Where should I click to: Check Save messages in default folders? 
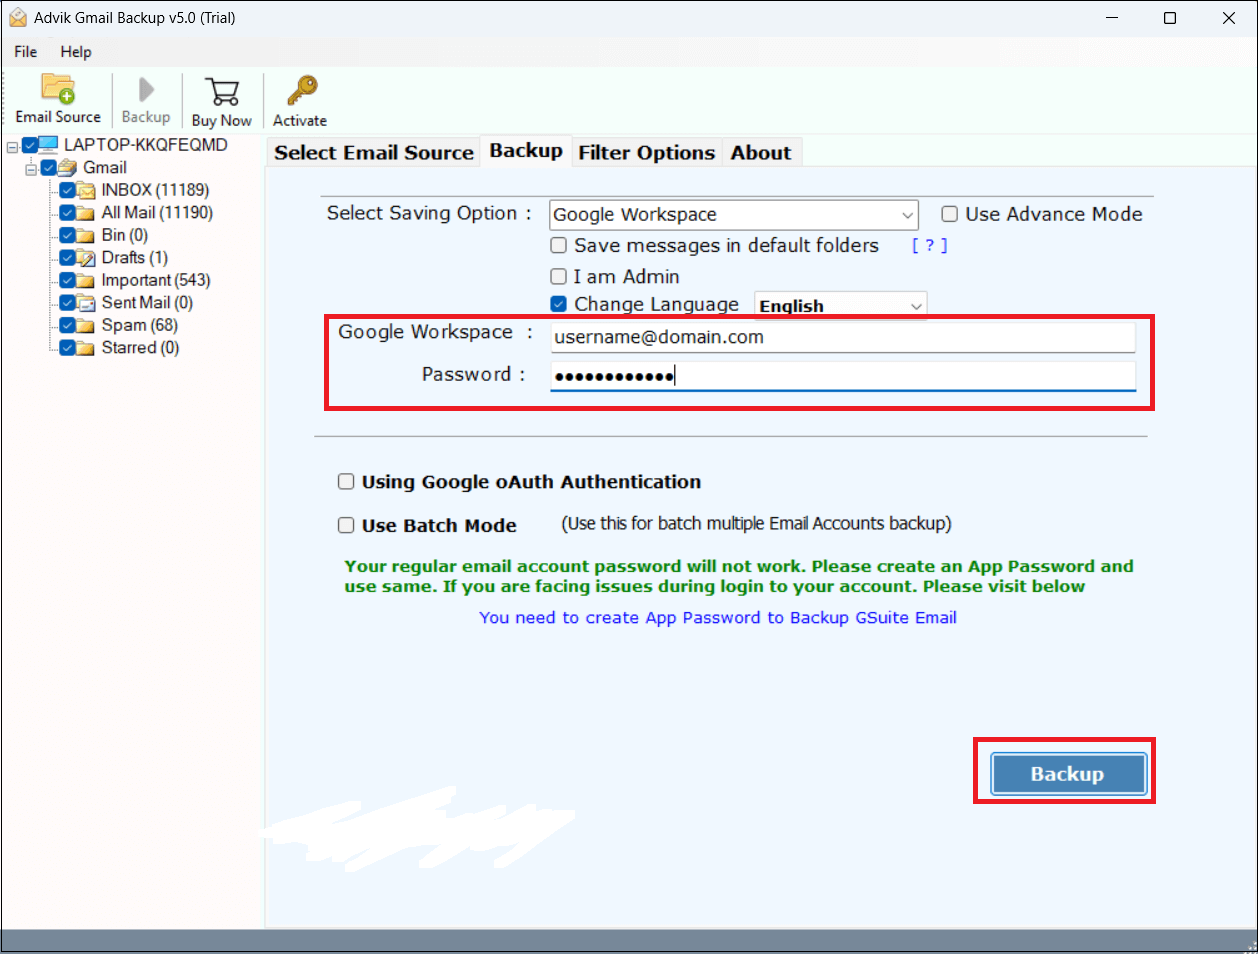click(559, 245)
